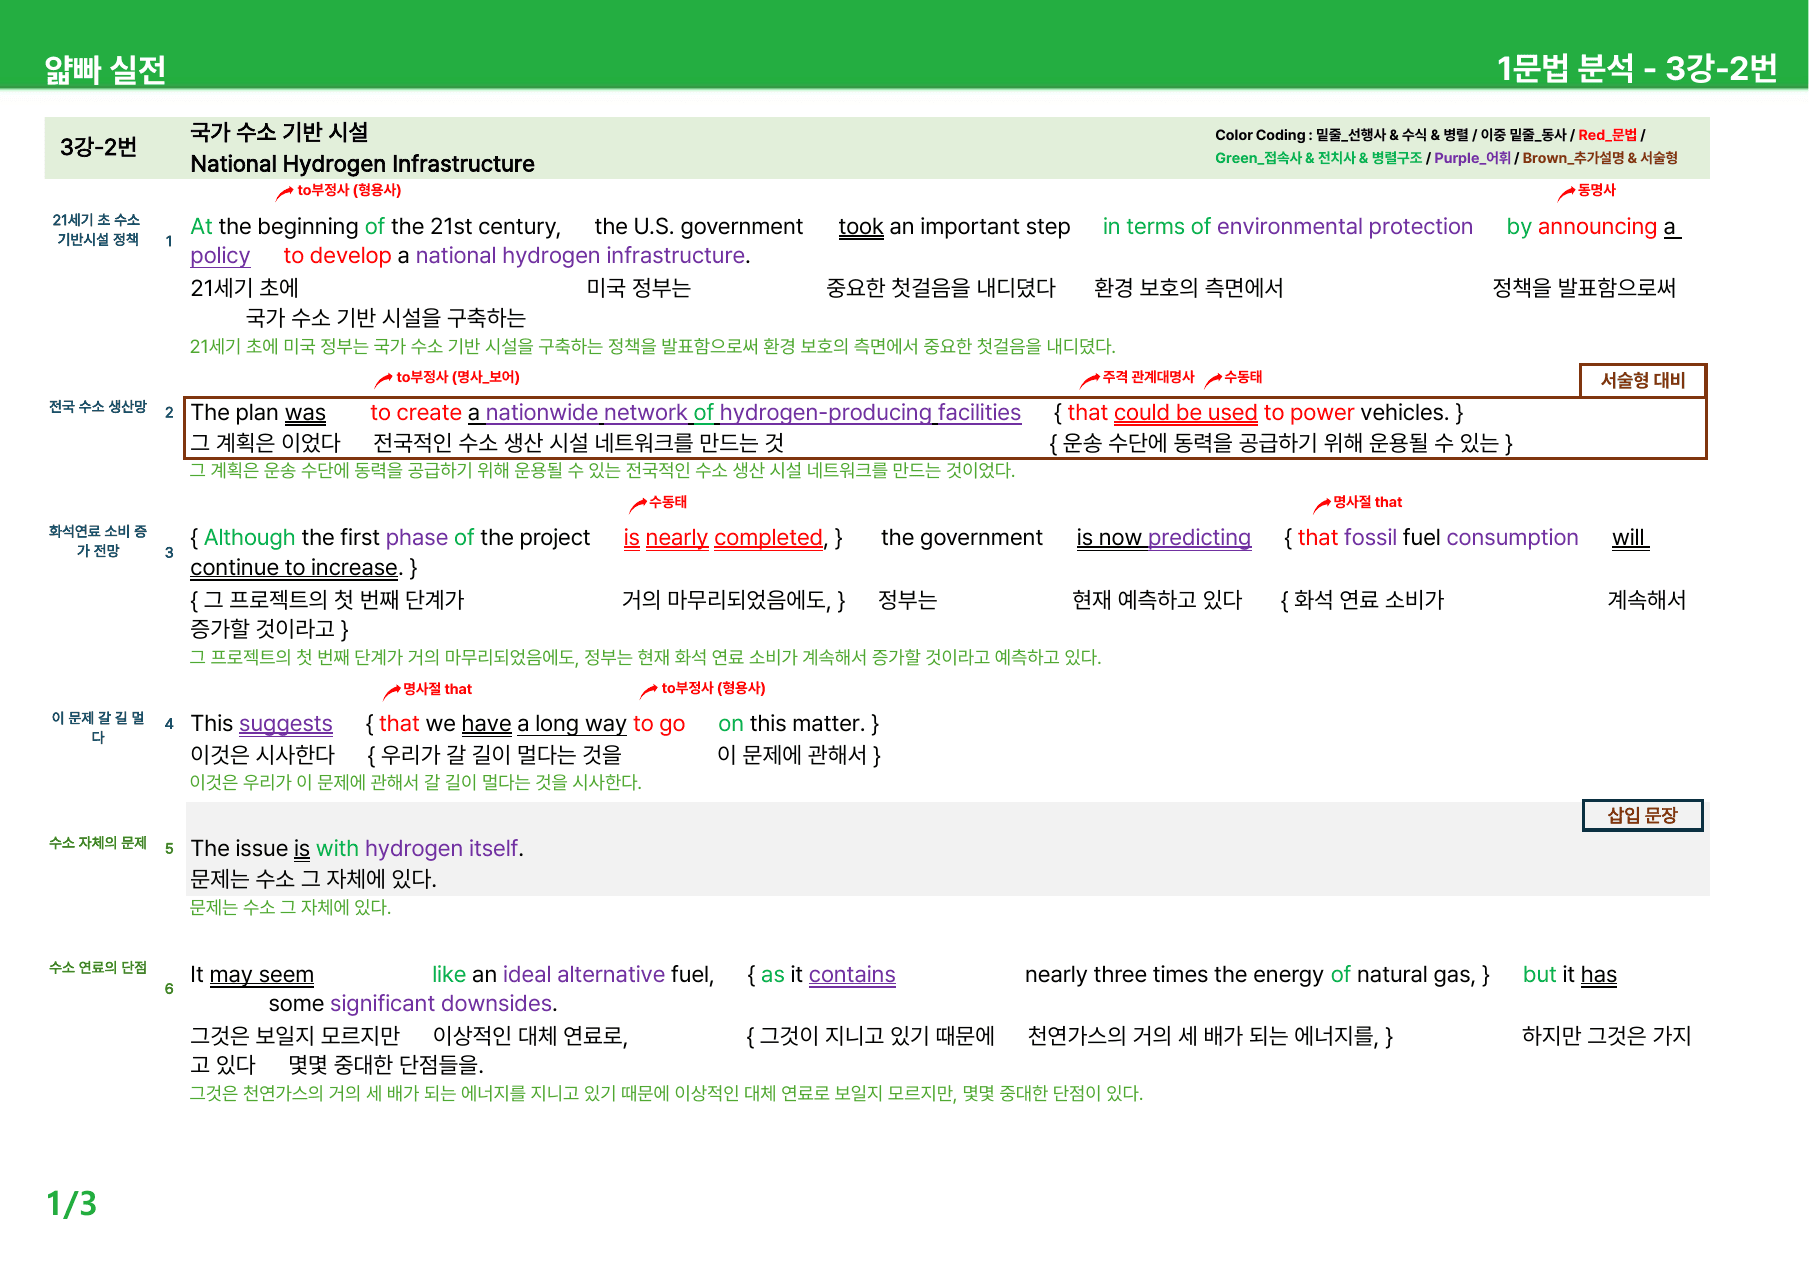Click the side note '전국 수소 생산망'
Viewport: 1809px width, 1279px height.
click(x=97, y=407)
